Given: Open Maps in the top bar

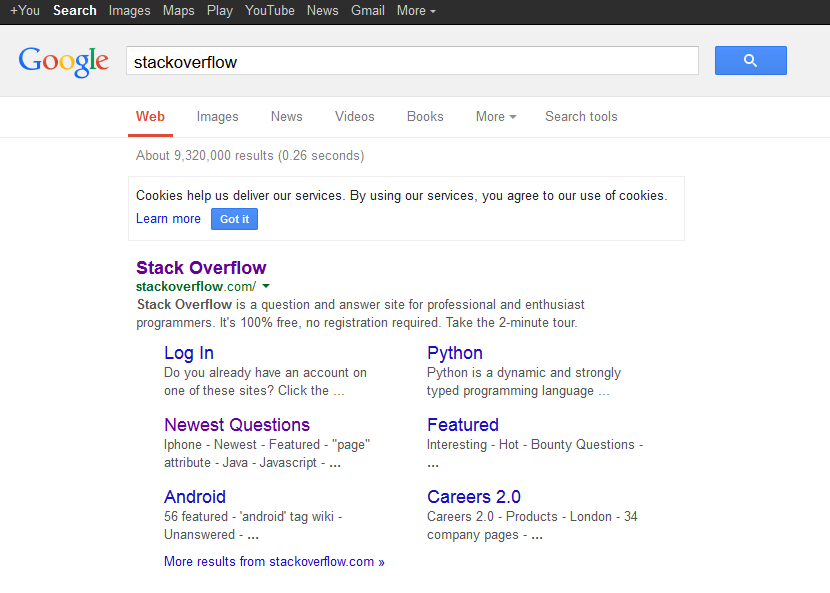Looking at the screenshot, I should (x=178, y=11).
